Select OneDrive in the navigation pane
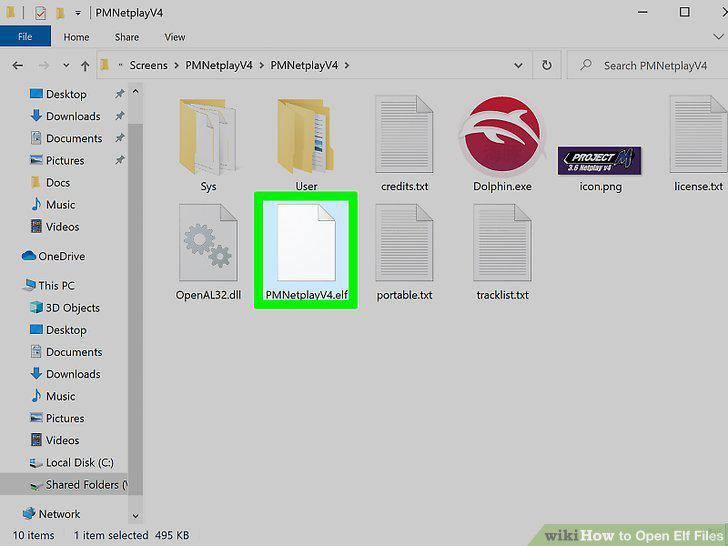This screenshot has height=546, width=728. tap(61, 256)
